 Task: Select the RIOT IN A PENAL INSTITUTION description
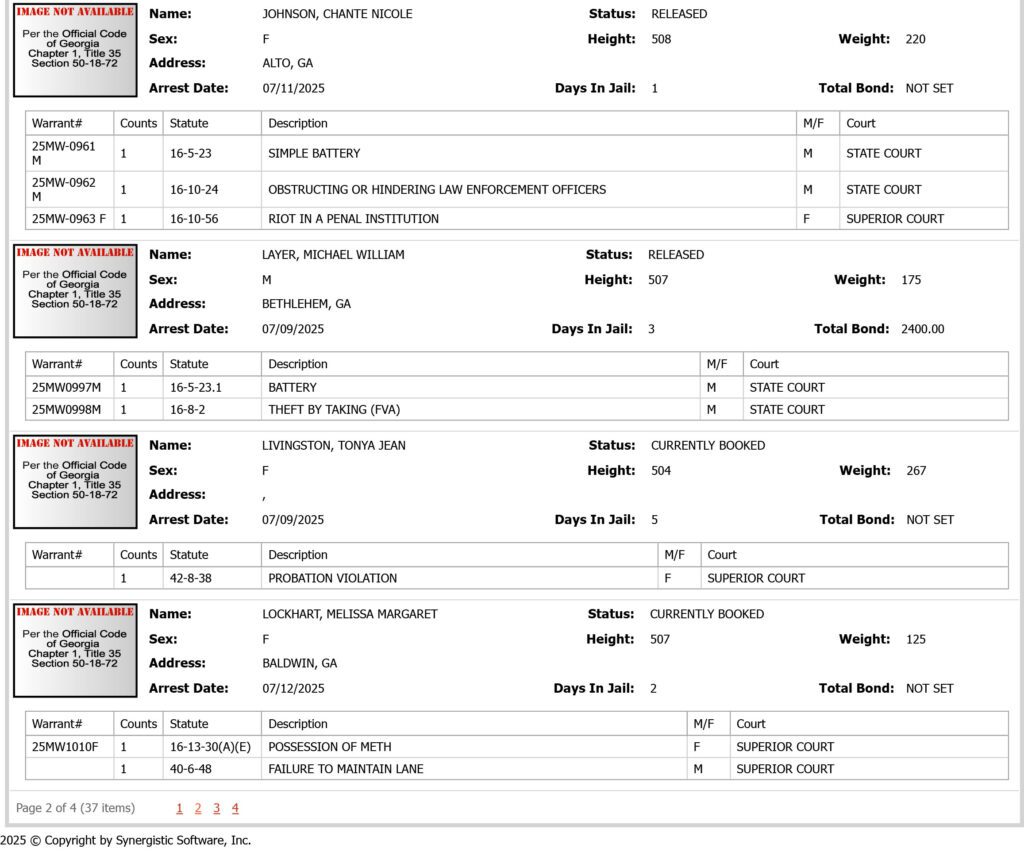coord(353,219)
